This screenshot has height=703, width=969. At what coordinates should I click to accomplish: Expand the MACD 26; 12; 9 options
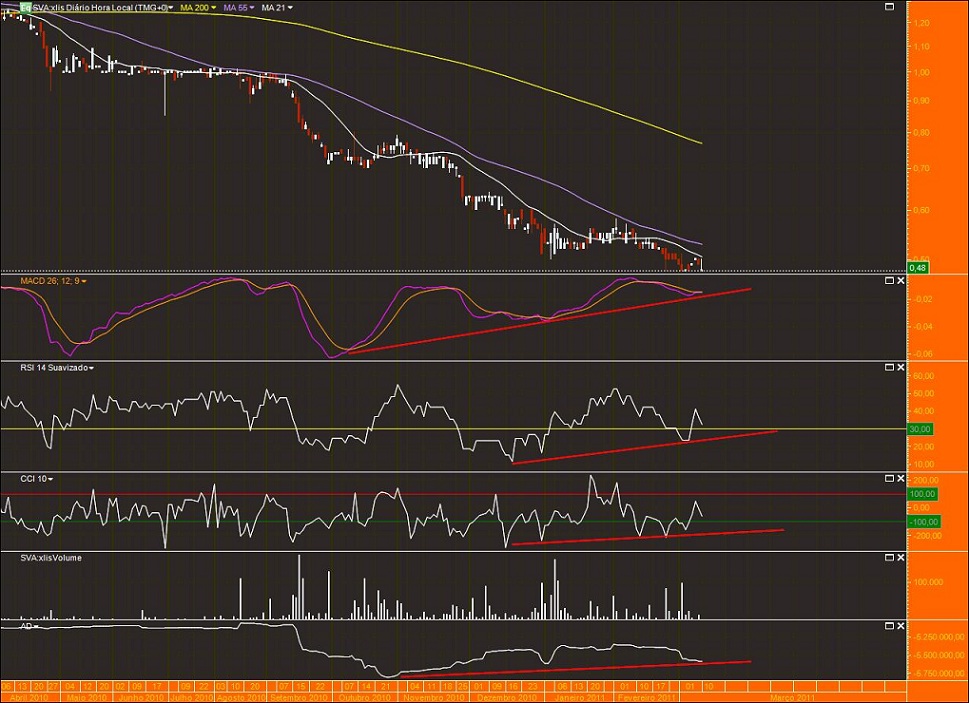point(84,281)
